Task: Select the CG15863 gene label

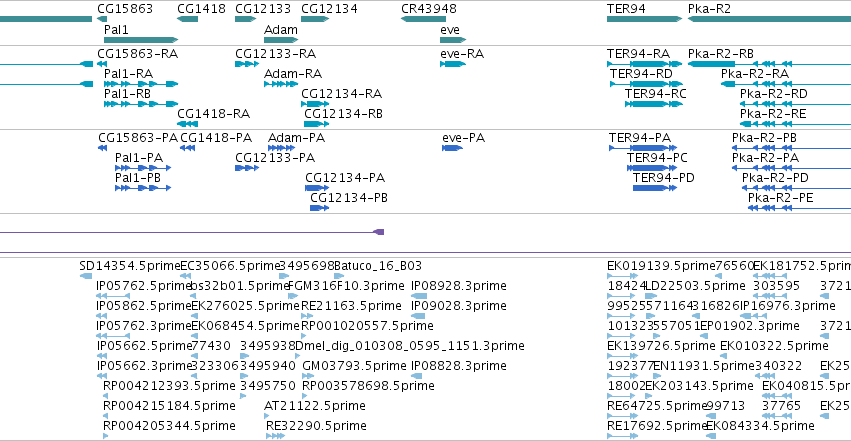Action: (x=125, y=9)
